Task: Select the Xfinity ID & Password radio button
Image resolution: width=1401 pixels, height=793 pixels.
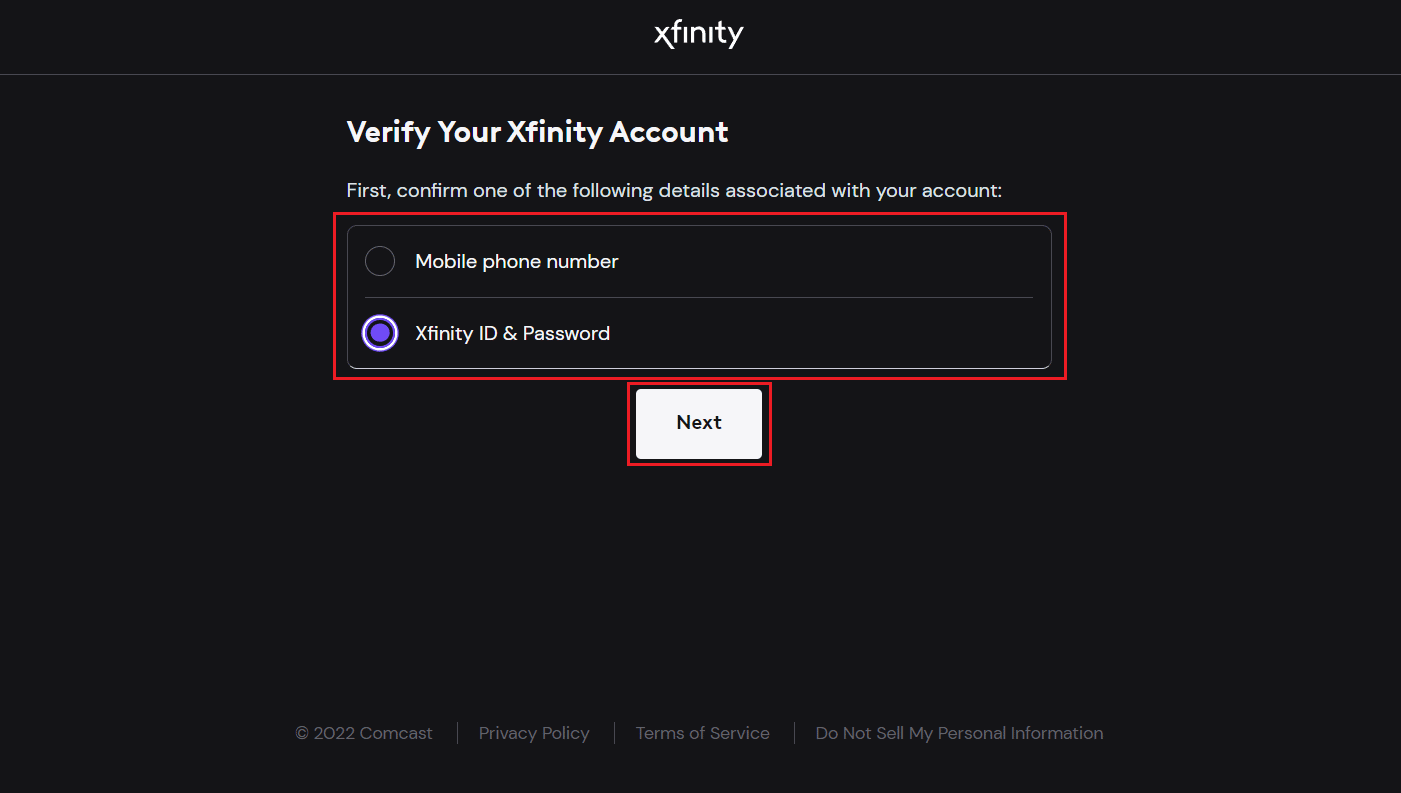Action: click(x=380, y=333)
